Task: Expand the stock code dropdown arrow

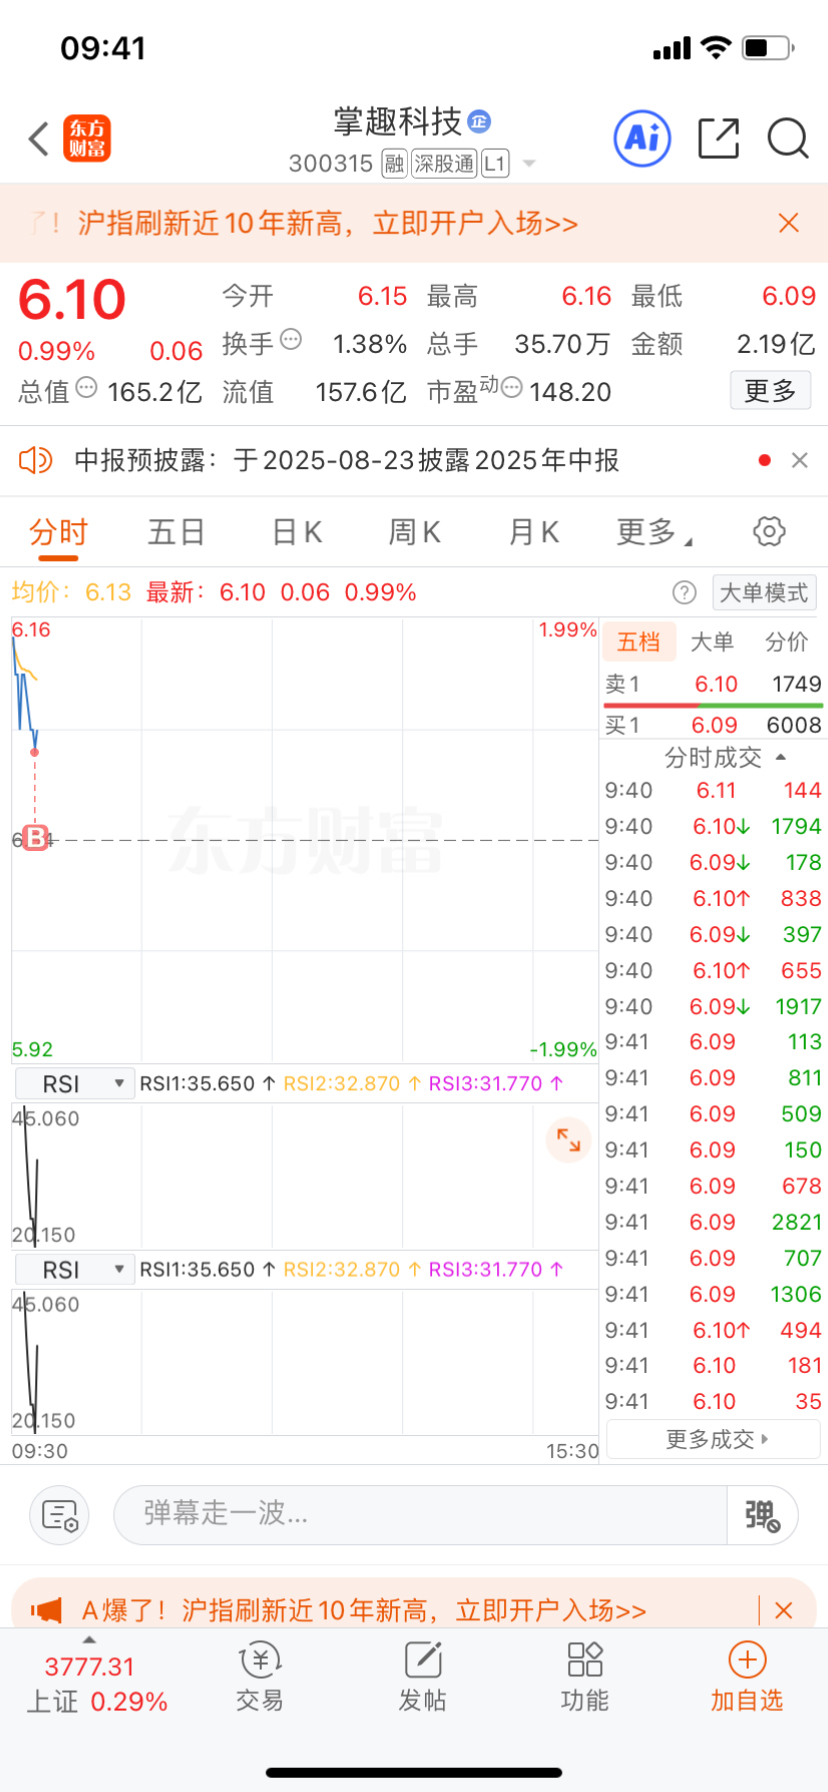Action: point(529,163)
